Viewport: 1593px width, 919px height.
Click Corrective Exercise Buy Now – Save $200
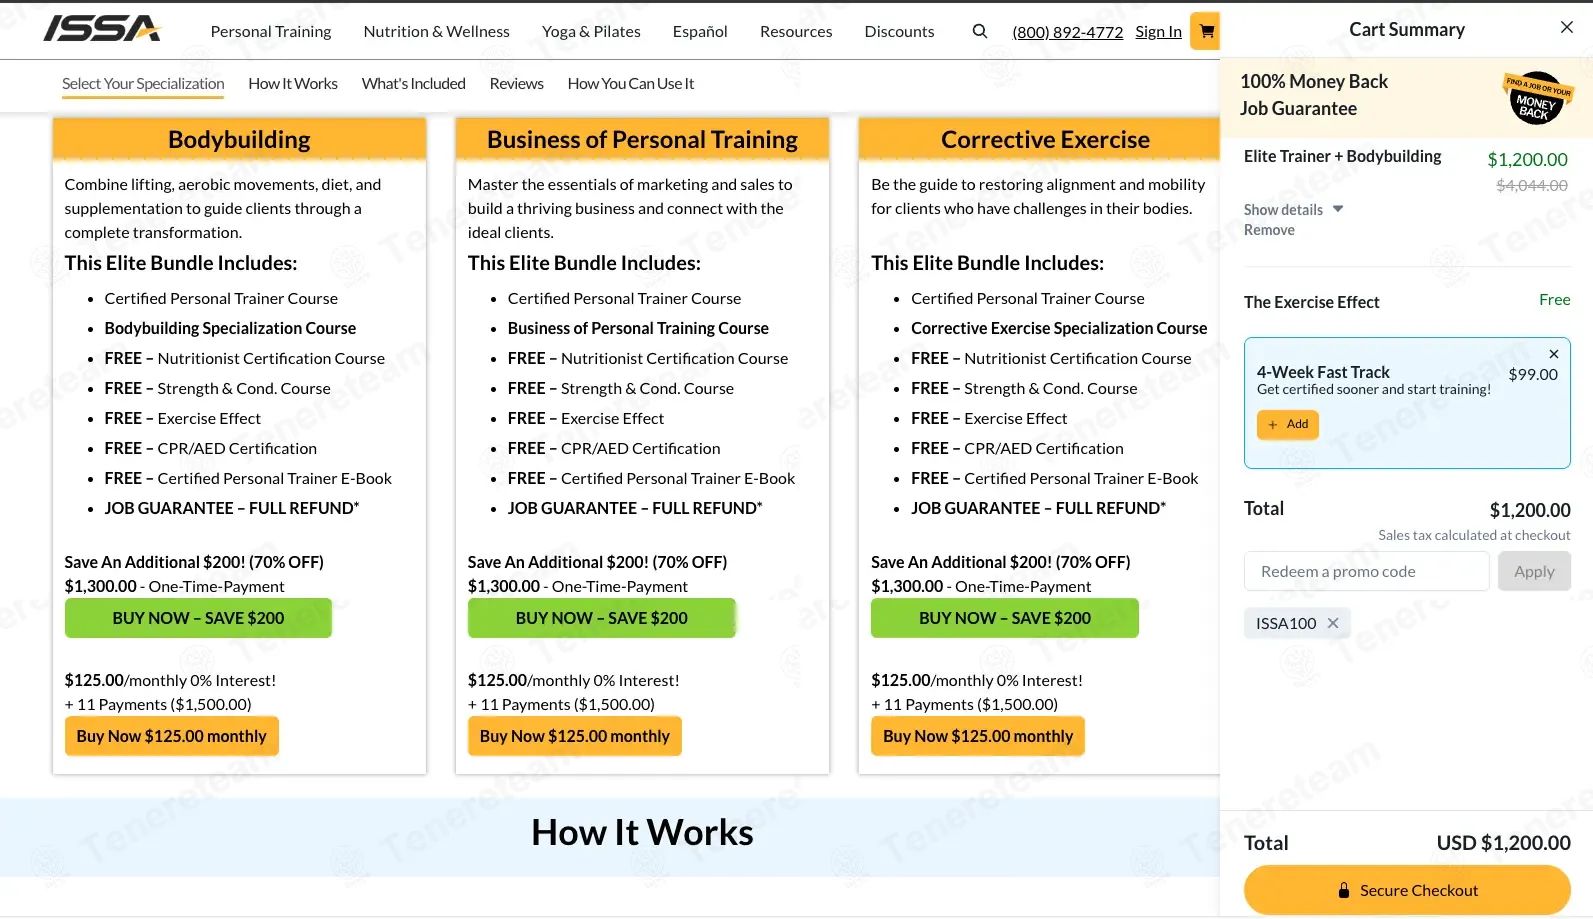click(1005, 618)
